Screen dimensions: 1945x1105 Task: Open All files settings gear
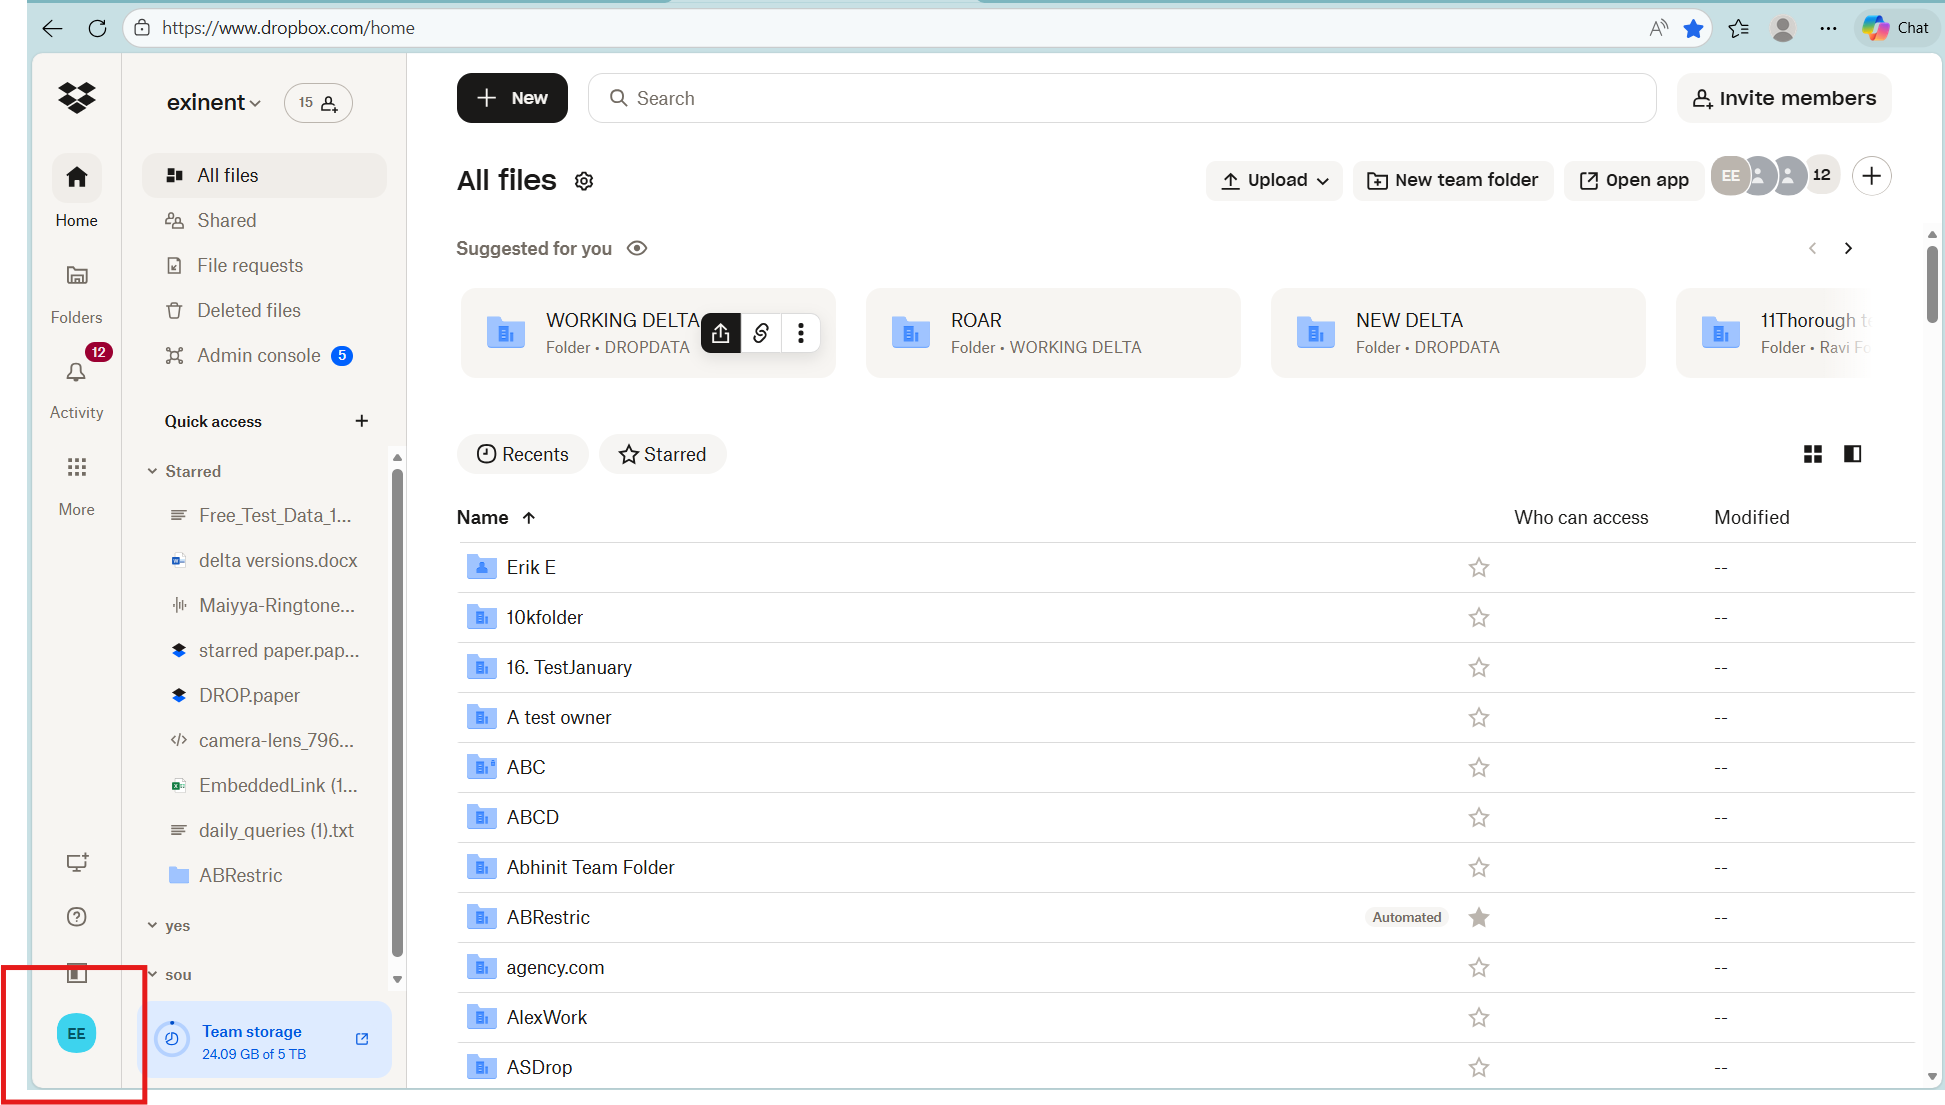click(584, 181)
